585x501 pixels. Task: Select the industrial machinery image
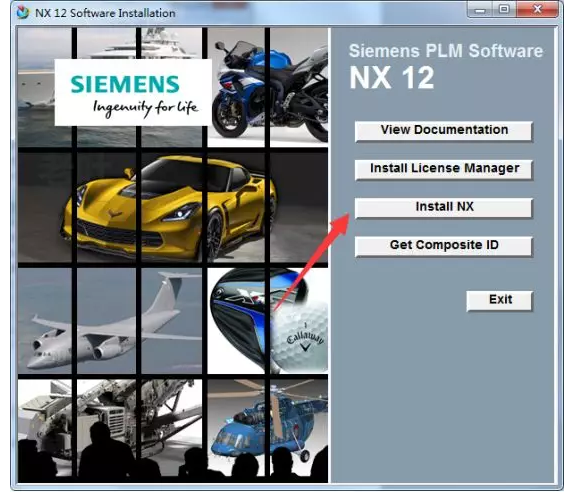tap(110, 429)
